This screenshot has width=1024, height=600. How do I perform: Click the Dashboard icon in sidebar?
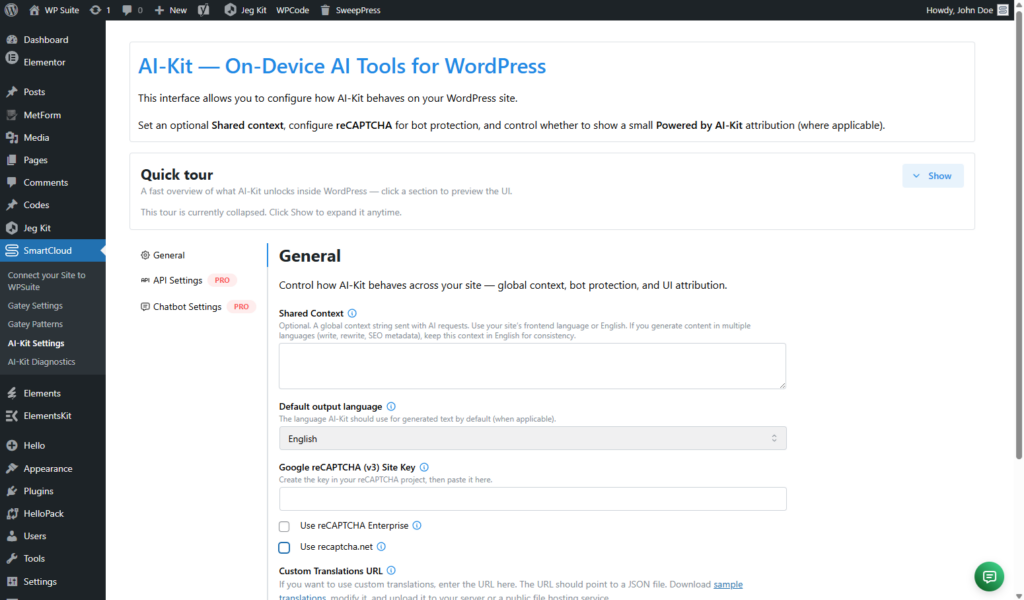(12, 39)
